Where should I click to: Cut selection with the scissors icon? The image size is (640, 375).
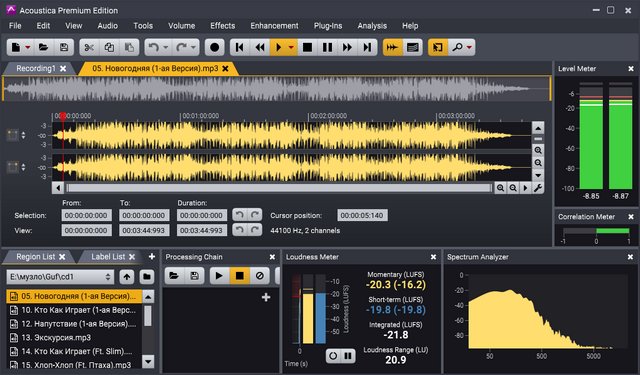coord(89,47)
